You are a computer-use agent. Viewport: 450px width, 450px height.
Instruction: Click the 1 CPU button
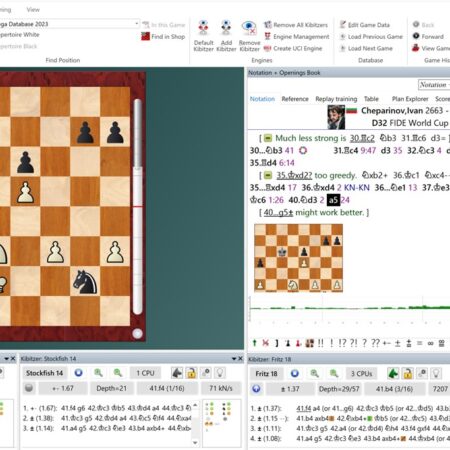tap(145, 373)
